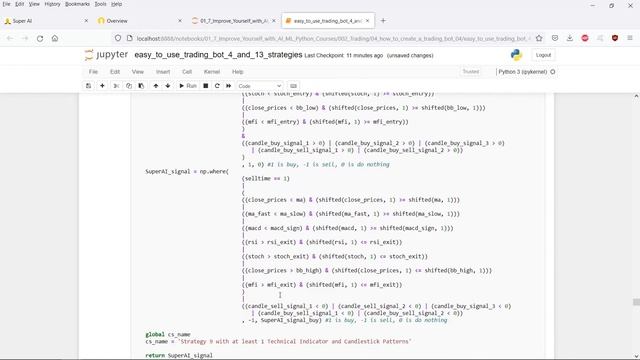The height and width of the screenshot is (360, 640).
Task: Click the 'global cs_name' code line
Action: (x=168, y=334)
